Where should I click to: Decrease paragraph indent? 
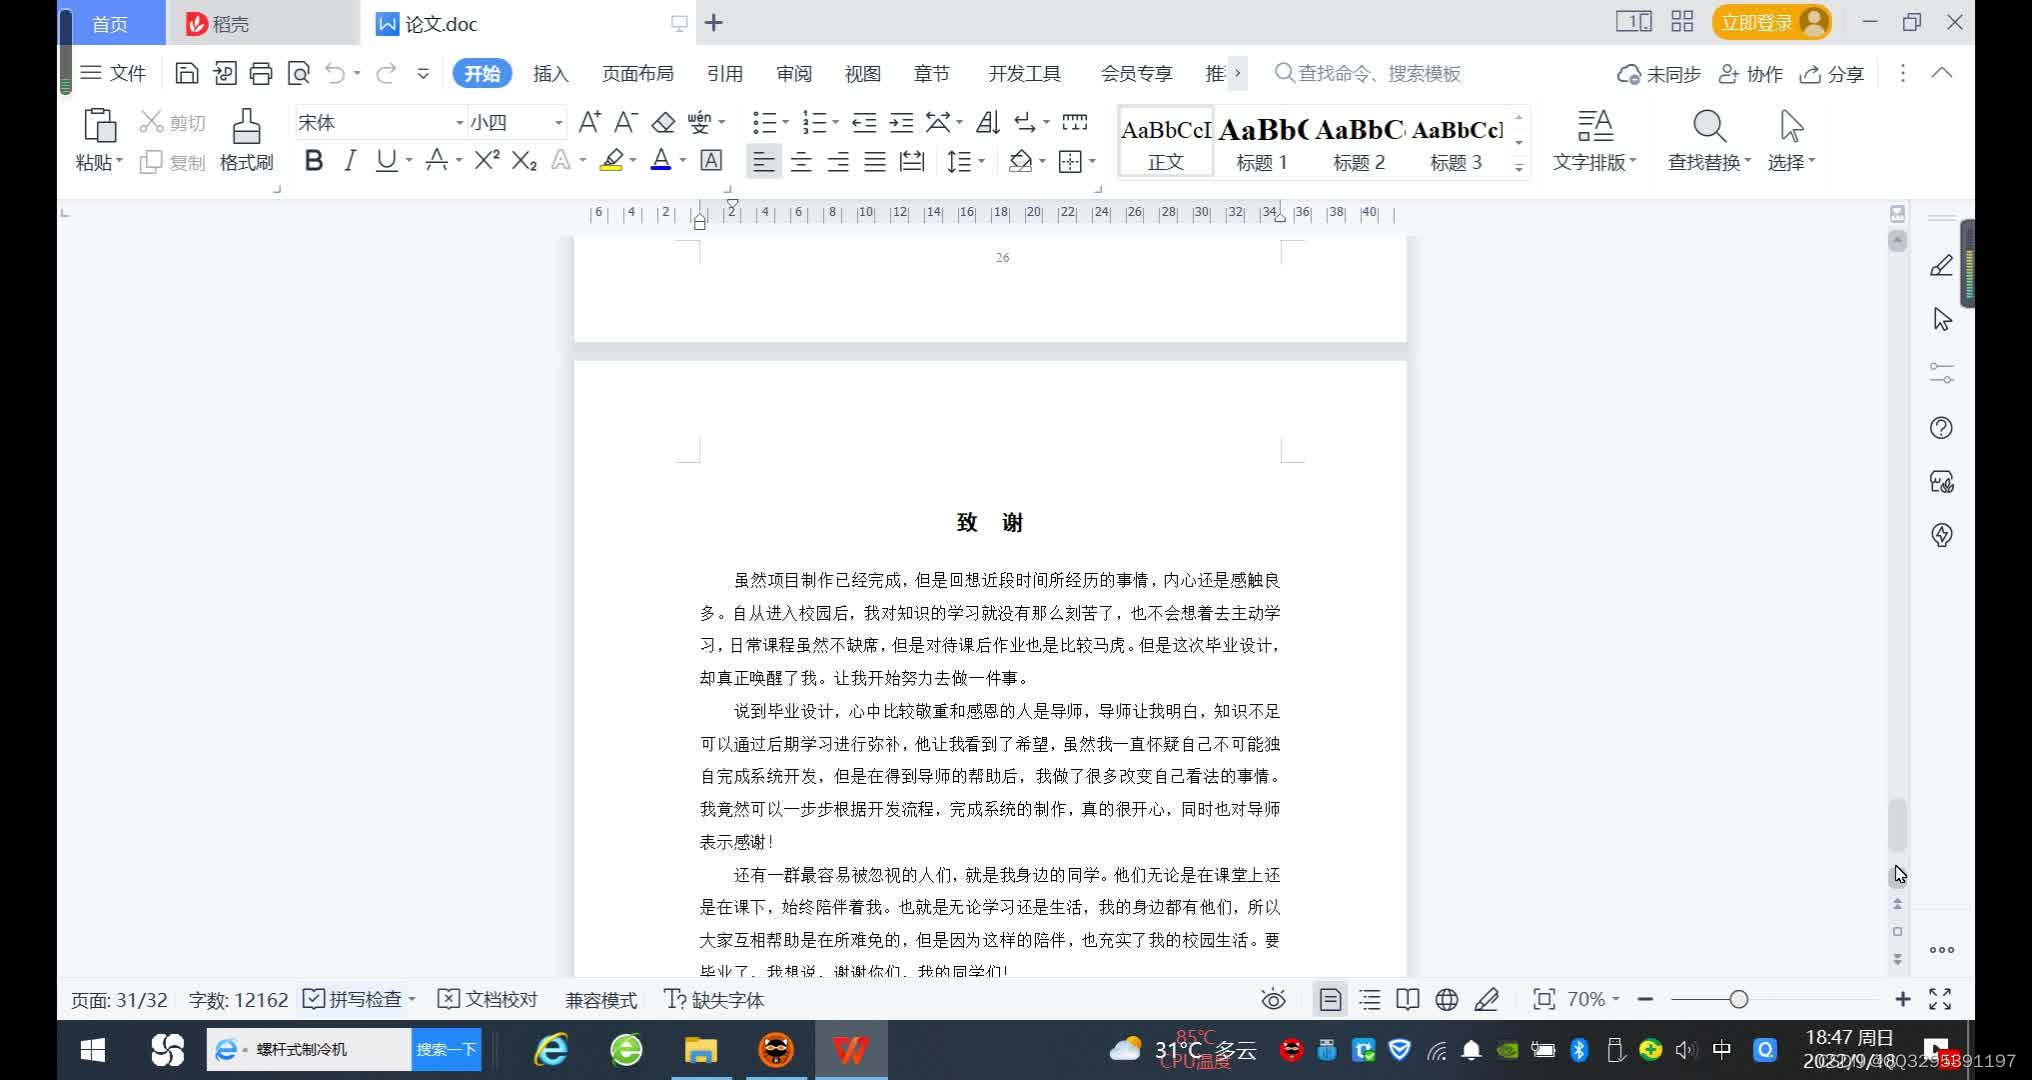[864, 122]
